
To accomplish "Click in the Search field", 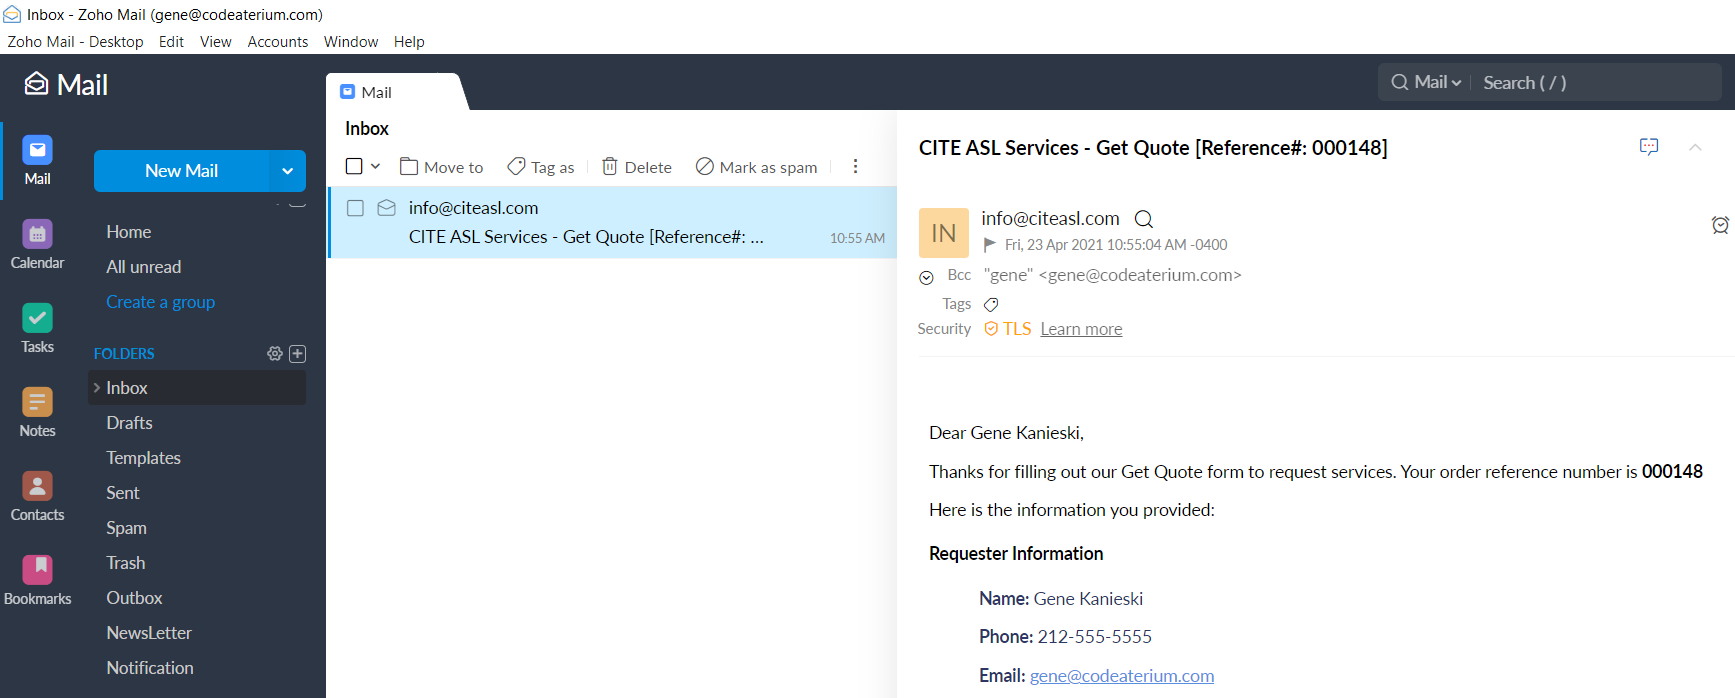I will tap(1597, 83).
